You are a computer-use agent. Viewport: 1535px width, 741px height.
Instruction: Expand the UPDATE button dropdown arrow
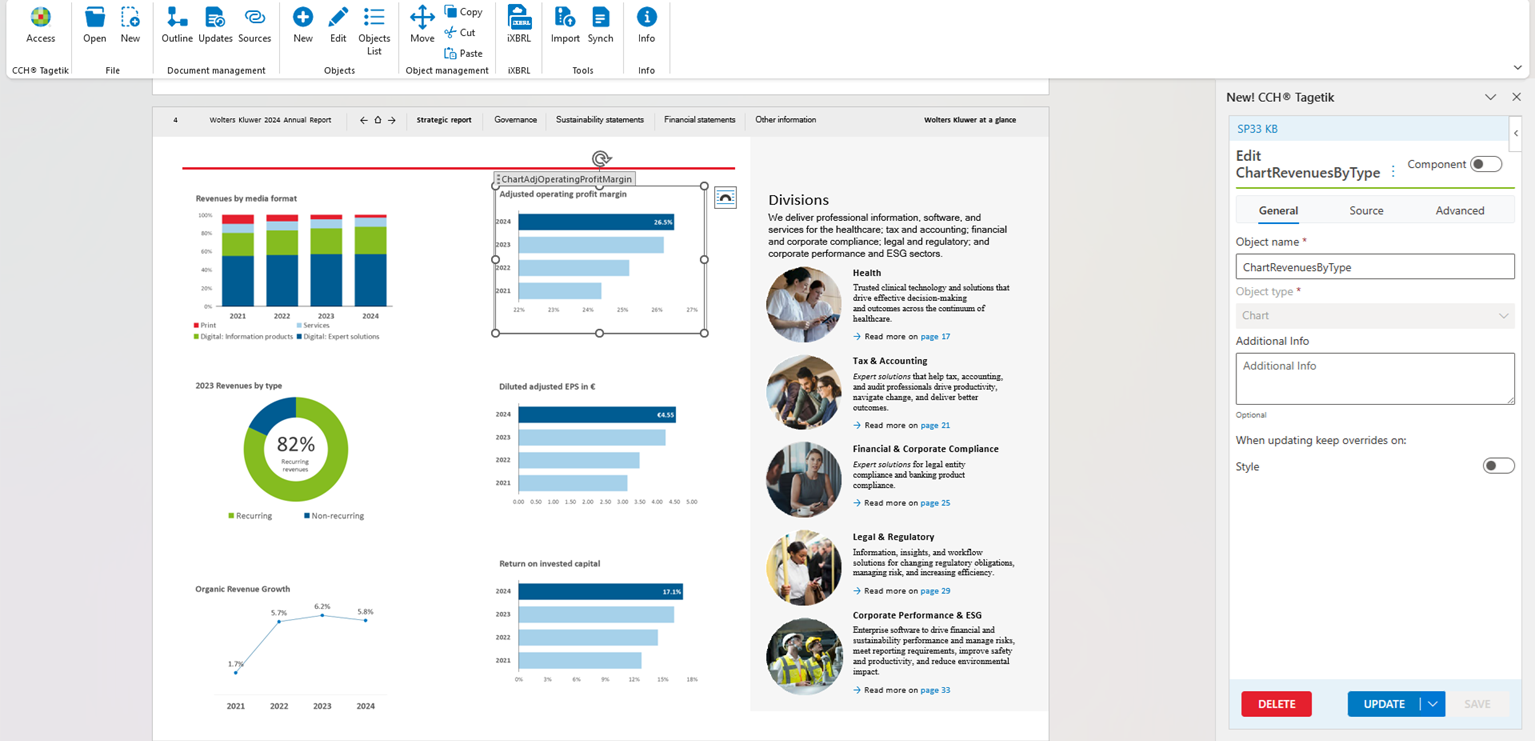pyautogui.click(x=1433, y=704)
